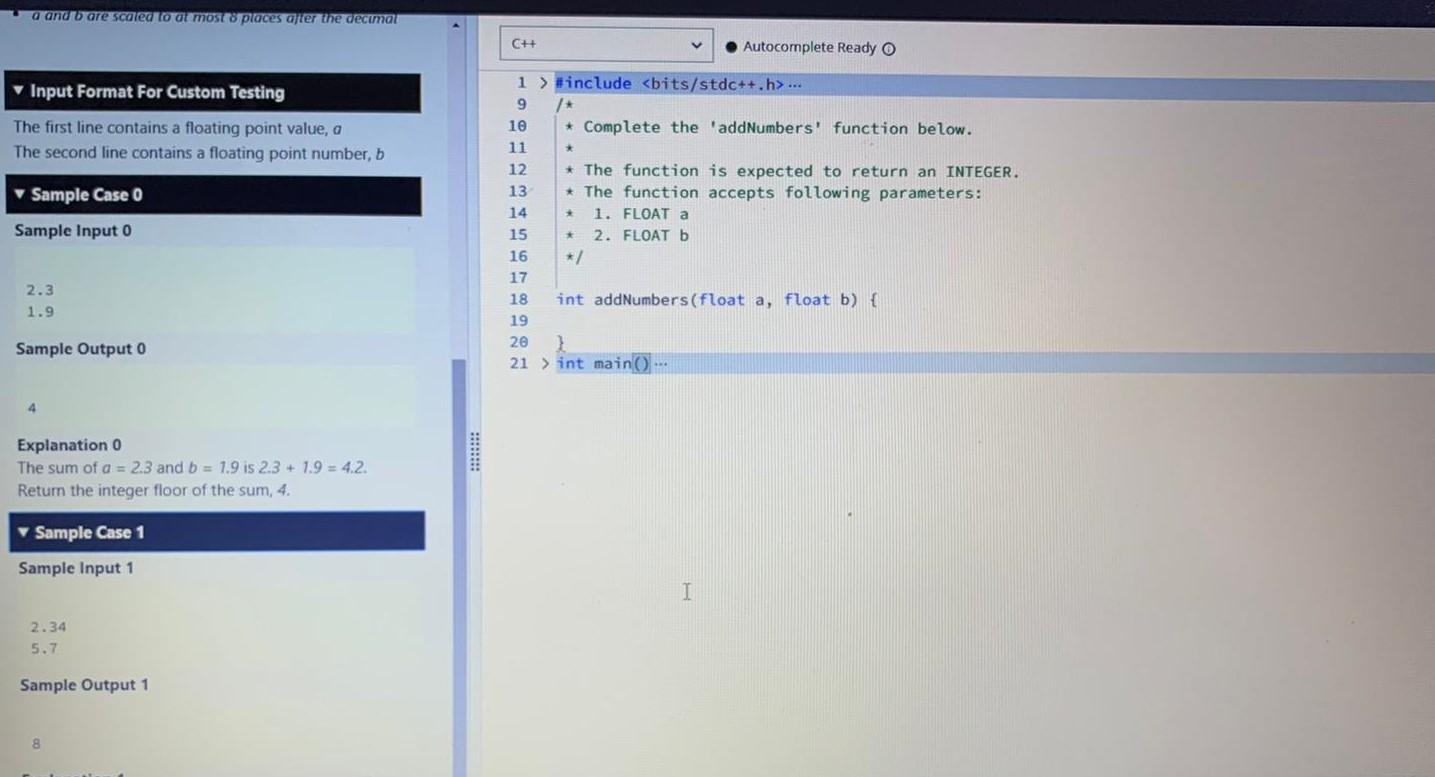Collapse the Sample Case 1 section
This screenshot has height=777, width=1435.
click(23, 532)
